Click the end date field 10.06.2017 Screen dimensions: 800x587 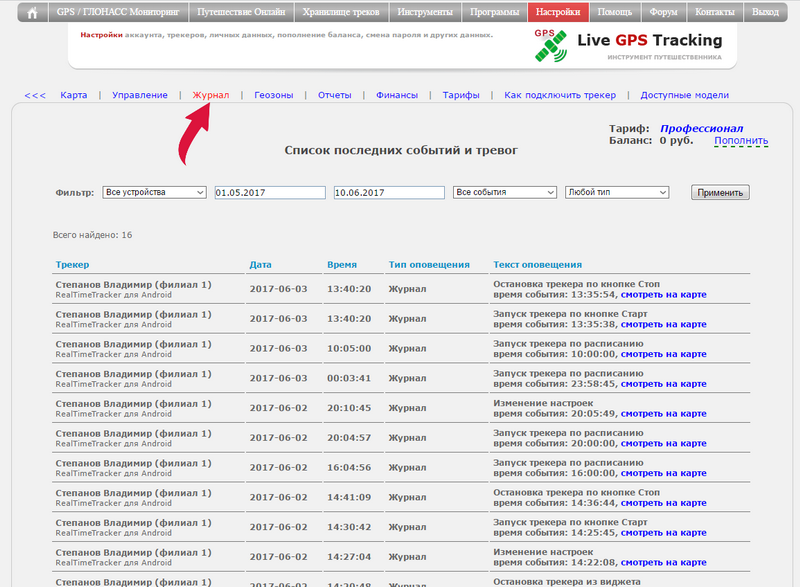click(389, 192)
